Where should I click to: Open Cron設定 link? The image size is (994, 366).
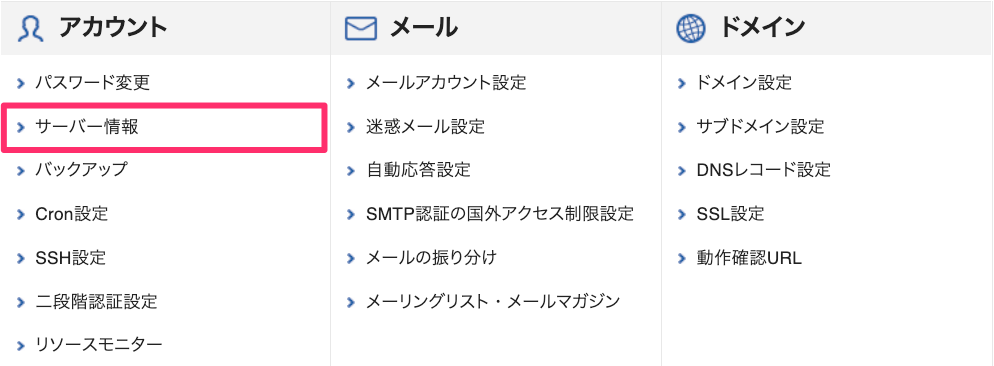72,214
